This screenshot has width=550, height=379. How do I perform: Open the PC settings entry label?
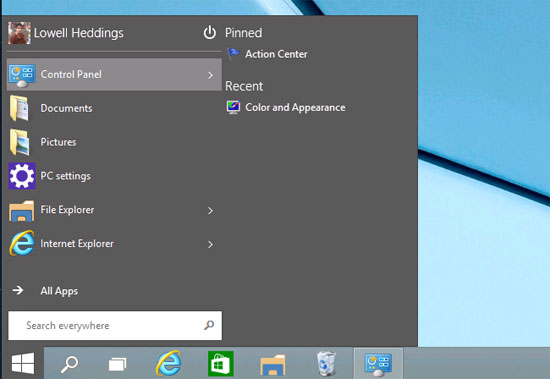point(66,176)
